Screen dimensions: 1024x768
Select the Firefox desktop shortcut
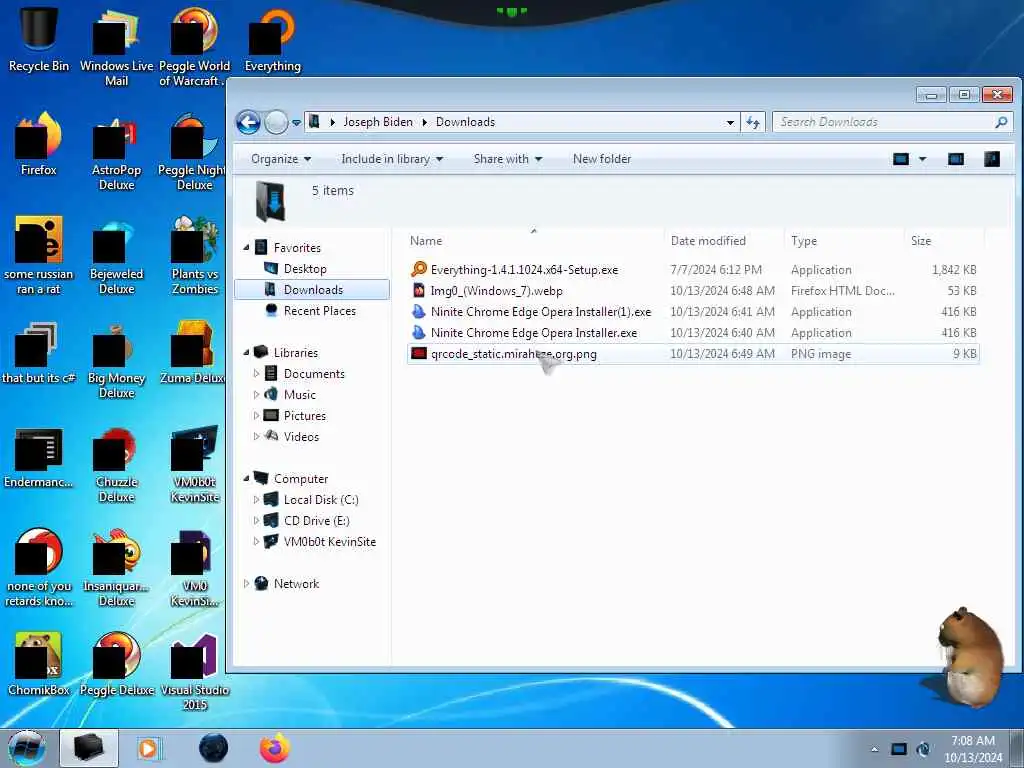(x=39, y=144)
